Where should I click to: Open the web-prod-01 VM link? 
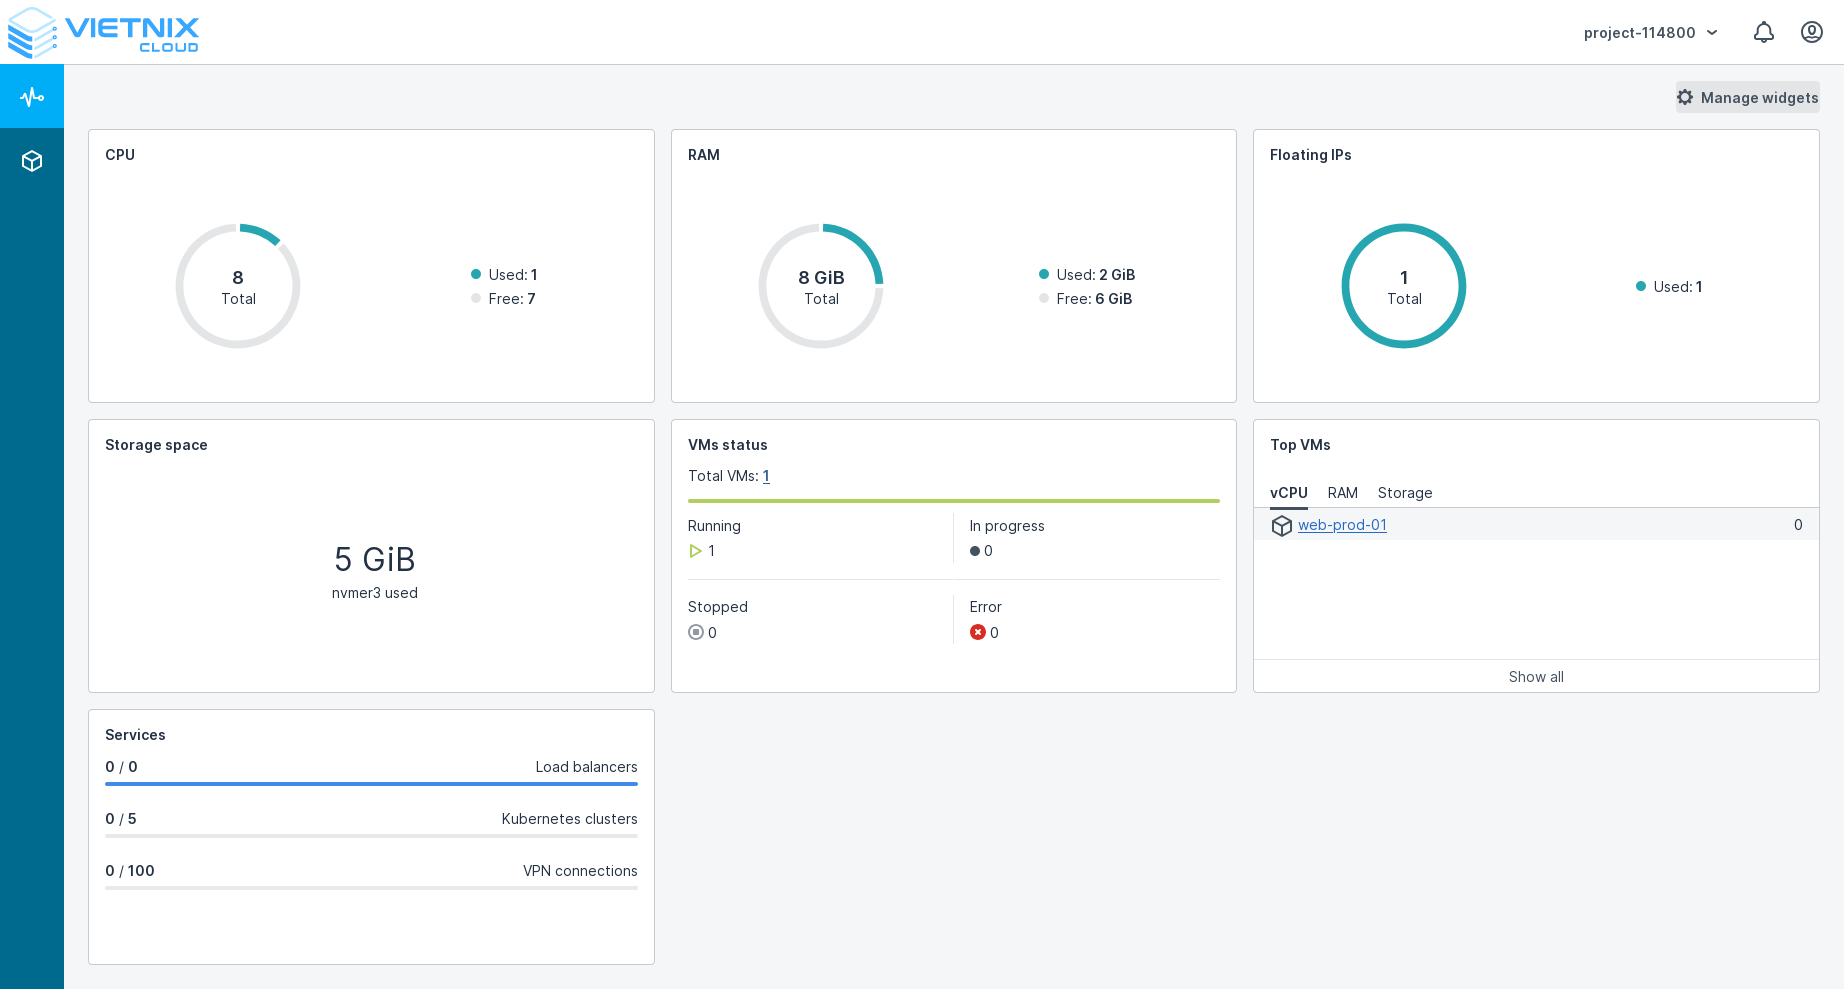[x=1342, y=524]
